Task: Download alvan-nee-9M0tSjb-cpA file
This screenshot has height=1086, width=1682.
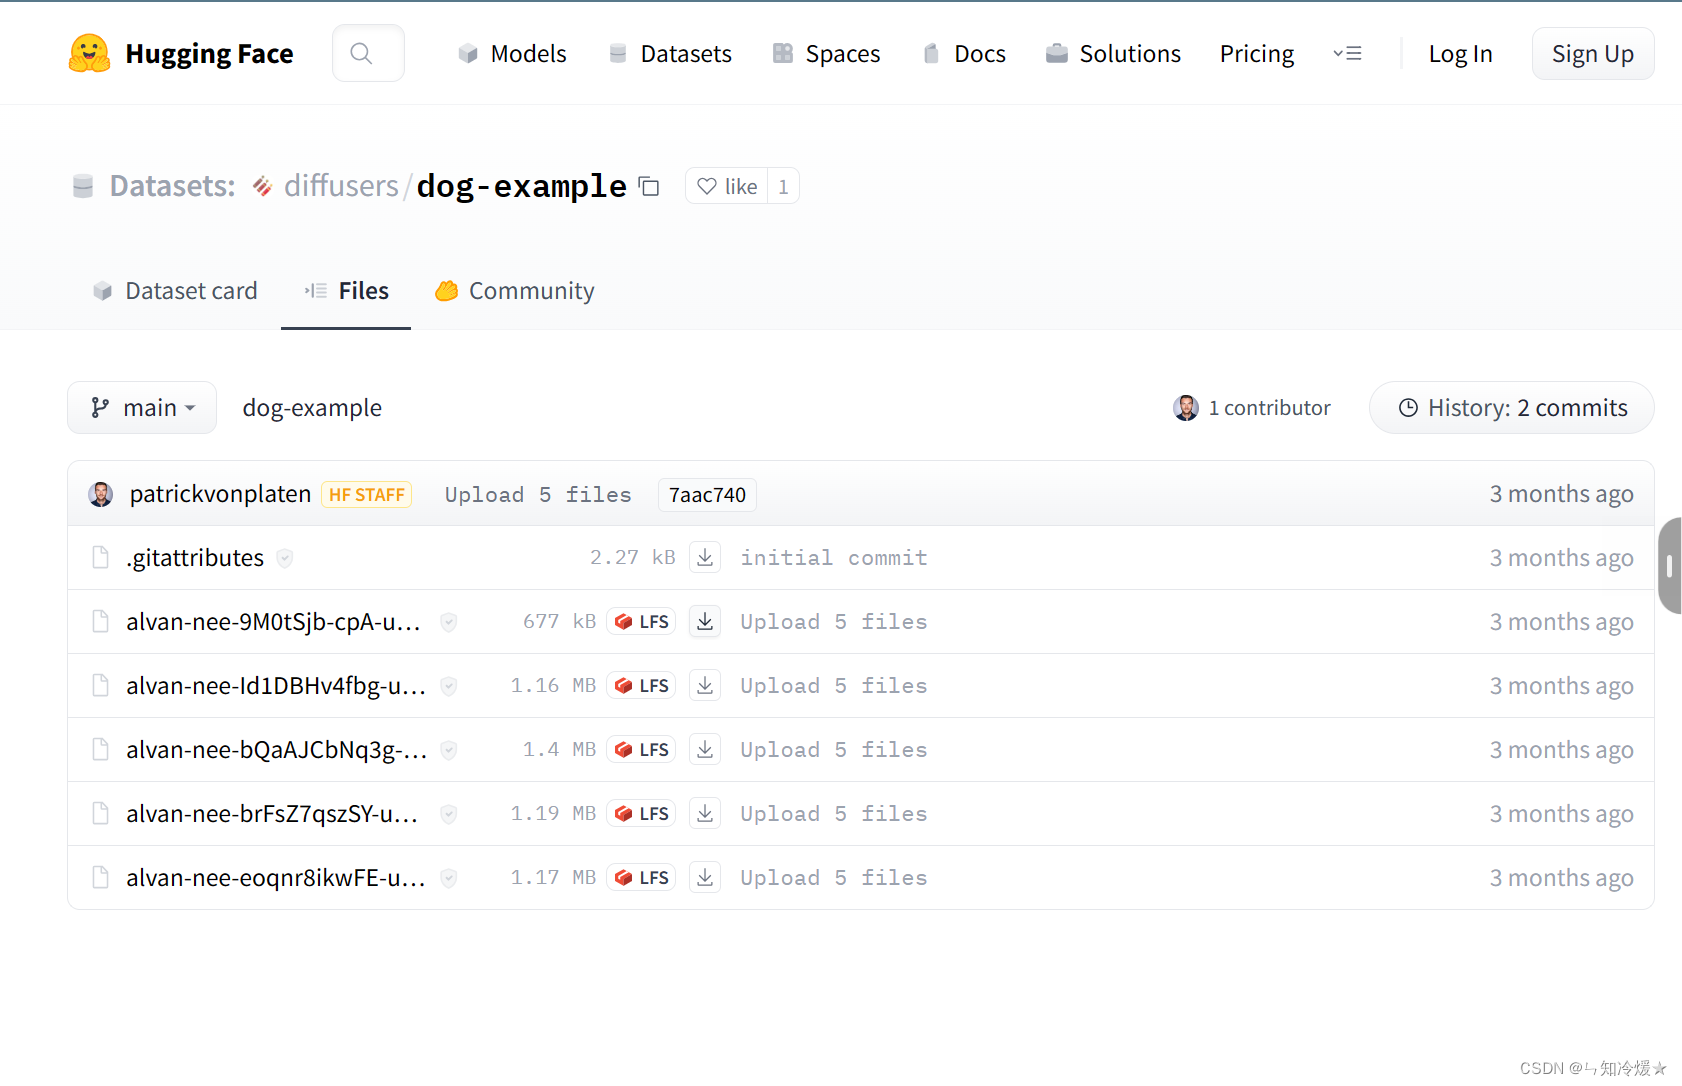Action: point(705,621)
